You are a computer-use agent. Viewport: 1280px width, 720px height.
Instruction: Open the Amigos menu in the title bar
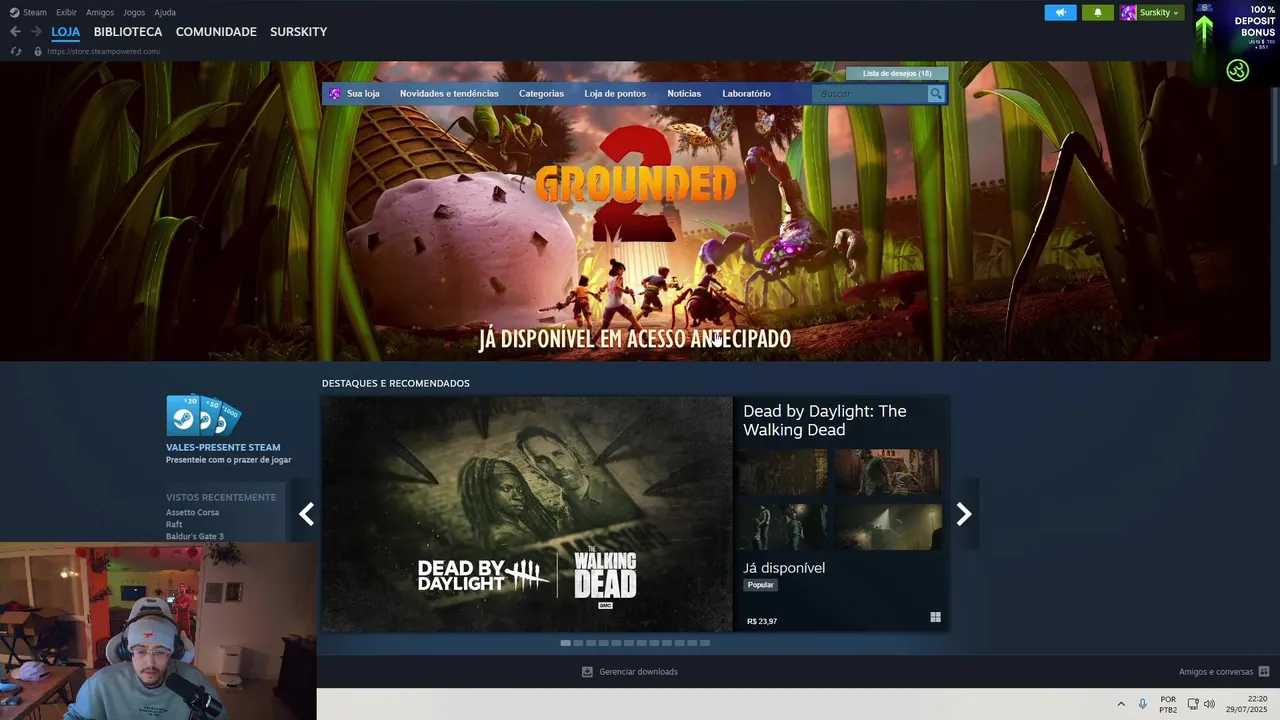[100, 12]
